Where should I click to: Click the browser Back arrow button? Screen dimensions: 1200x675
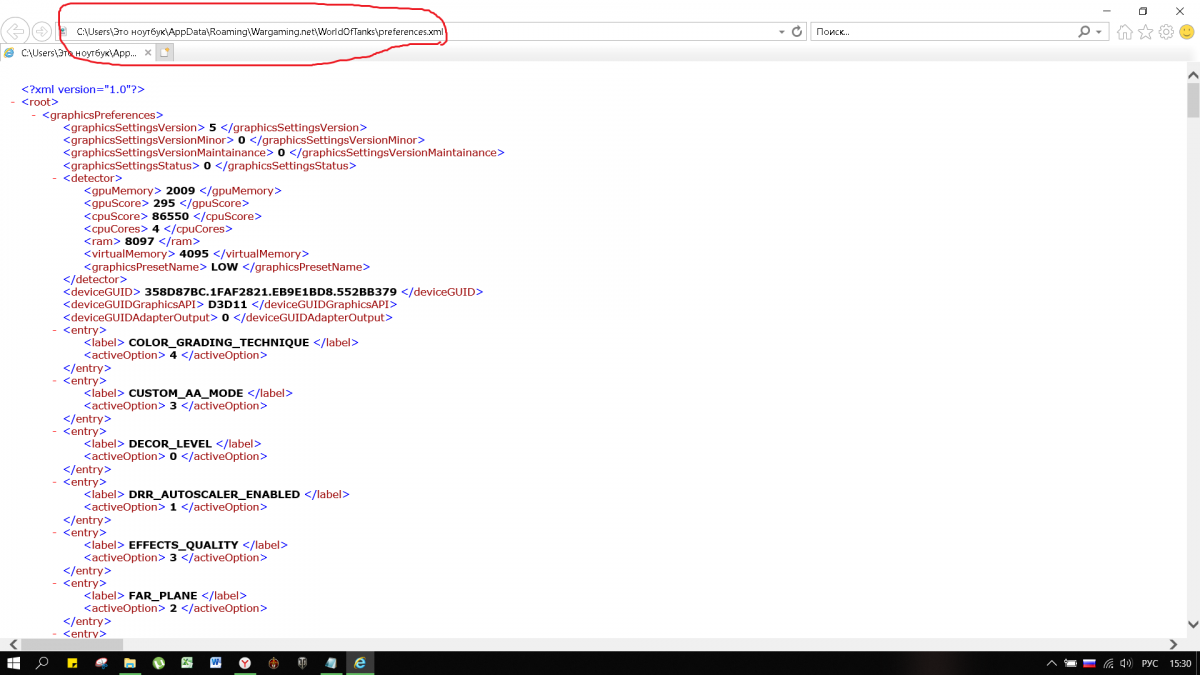(x=17, y=32)
